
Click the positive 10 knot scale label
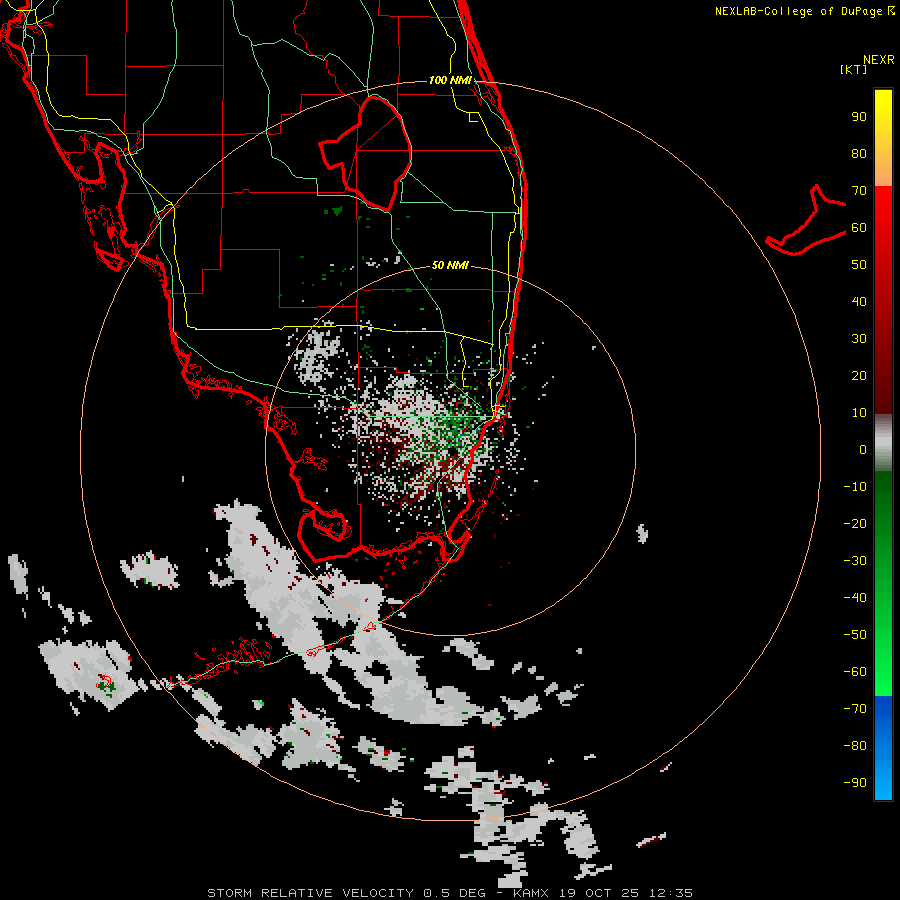tap(859, 413)
